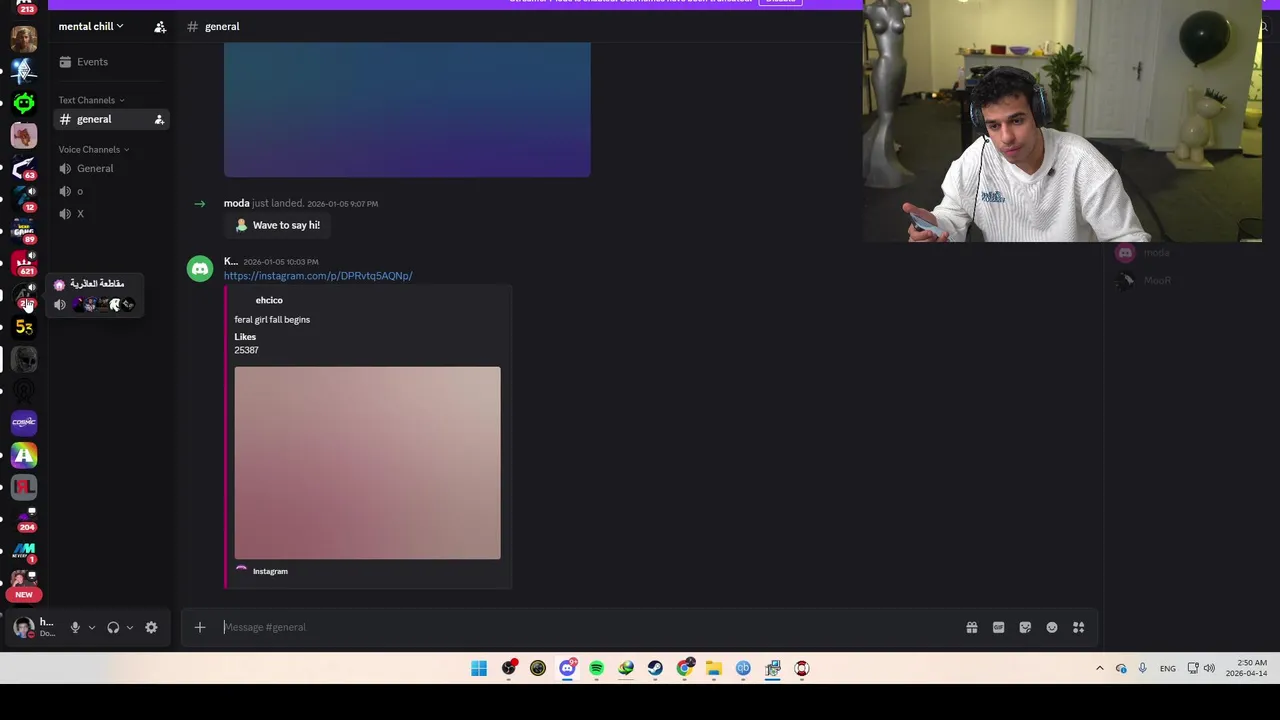
Task: Open the taskbar clock and date
Action: pos(1246,668)
